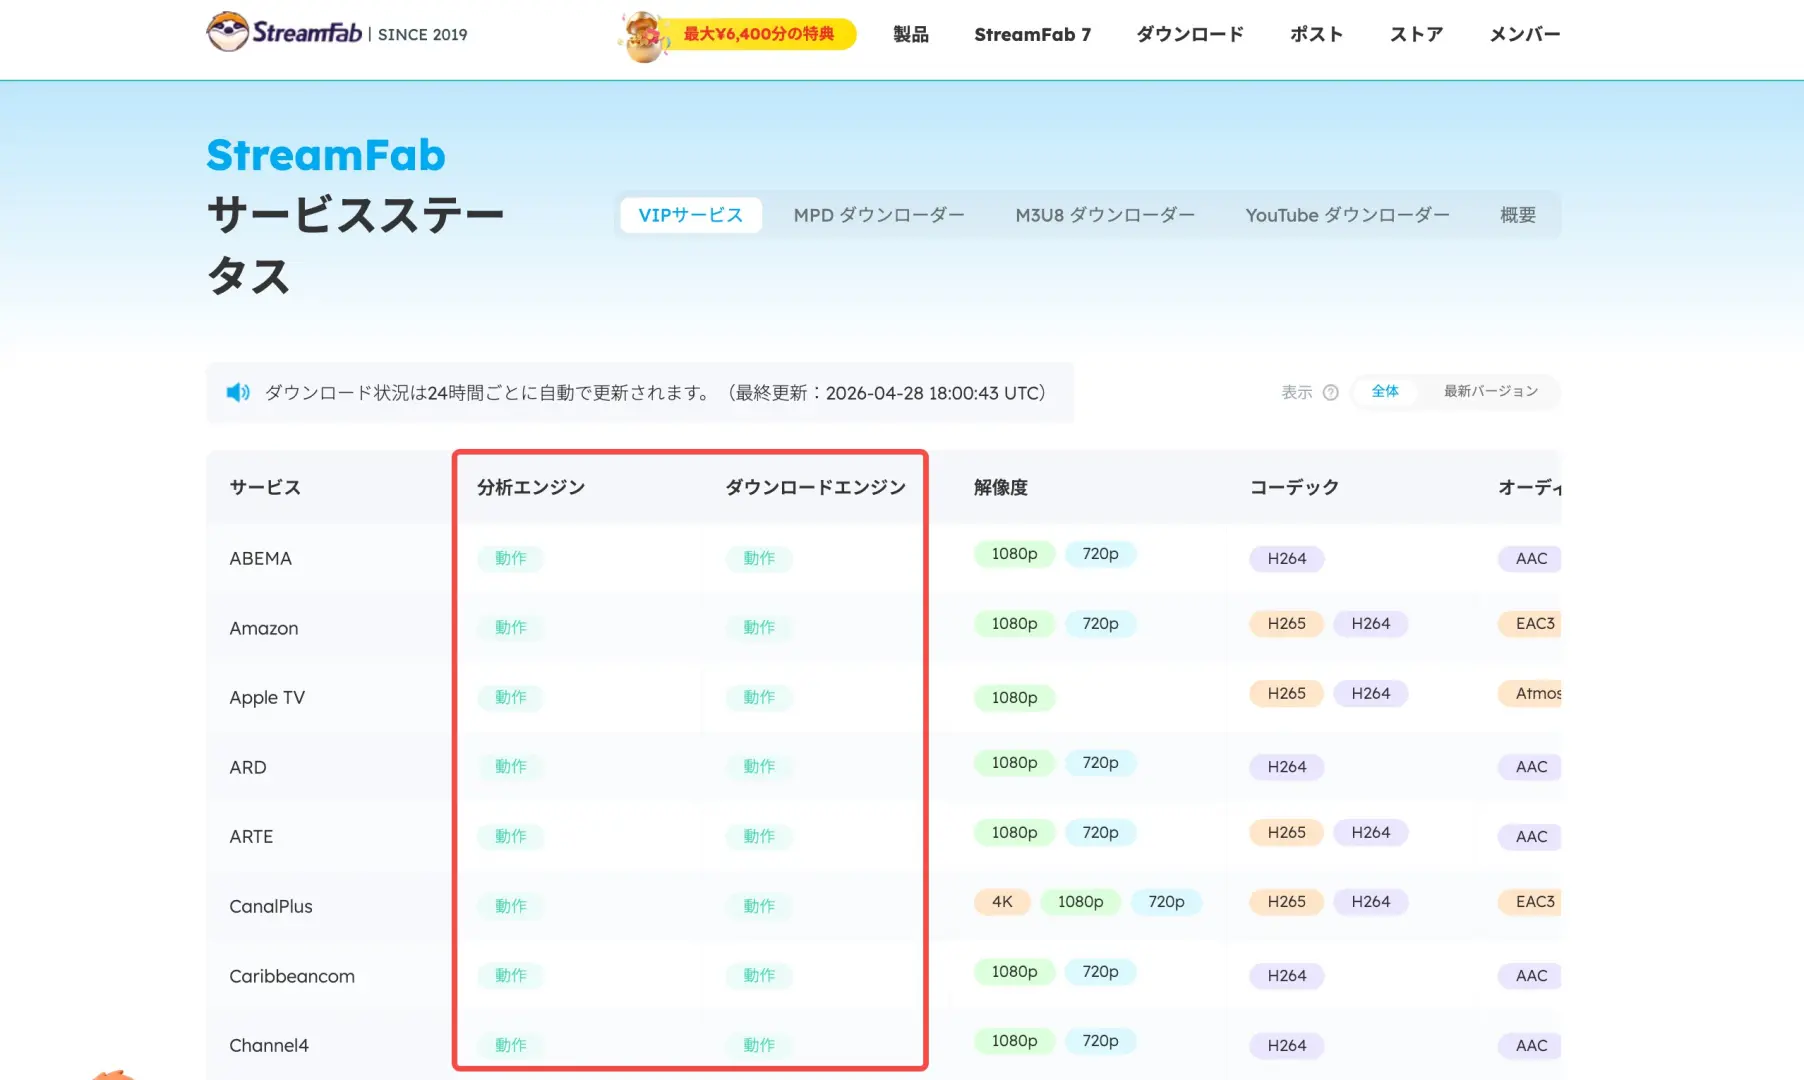1804x1080 pixels.
Task: Open the ¥6,400 promotion banner
Action: point(737,35)
